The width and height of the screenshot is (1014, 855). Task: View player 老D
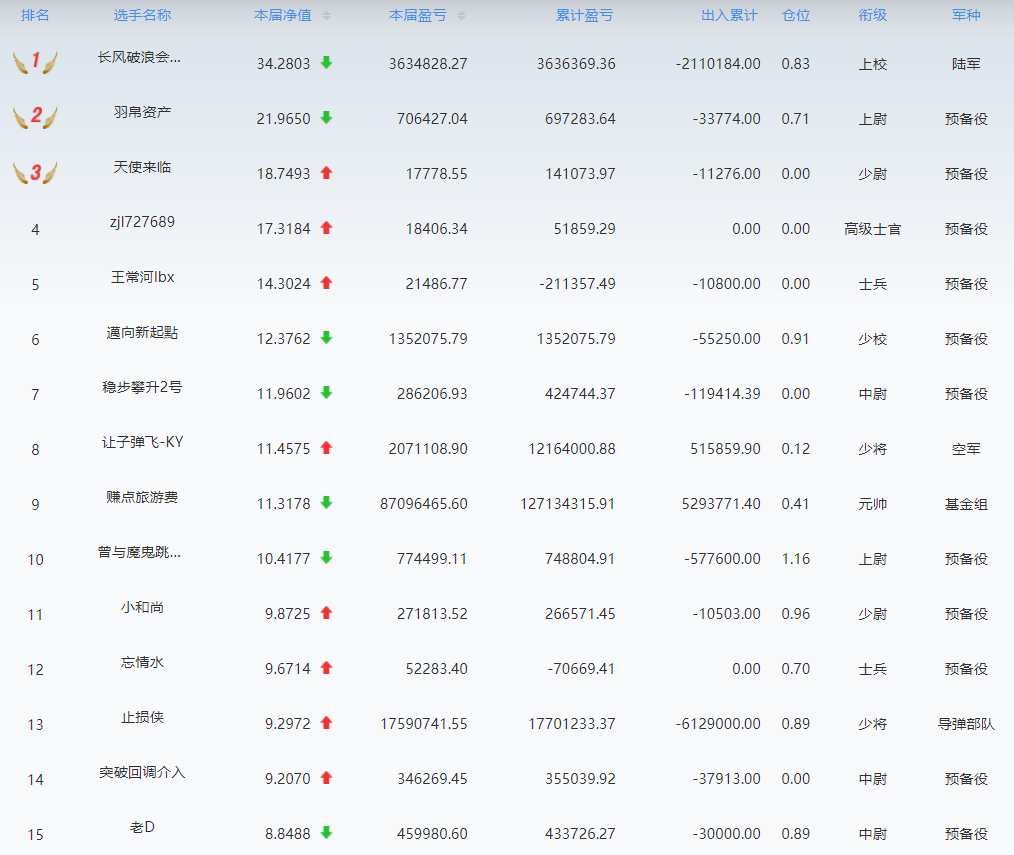(142, 827)
